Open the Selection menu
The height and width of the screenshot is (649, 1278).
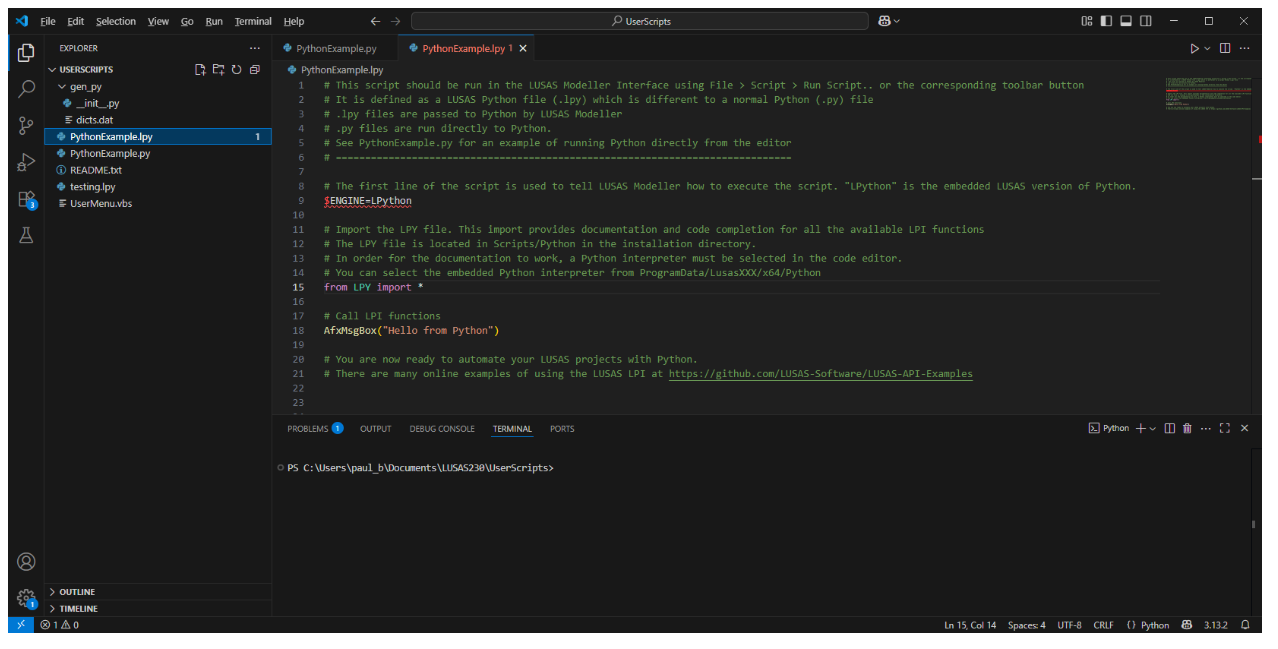[x=116, y=21]
